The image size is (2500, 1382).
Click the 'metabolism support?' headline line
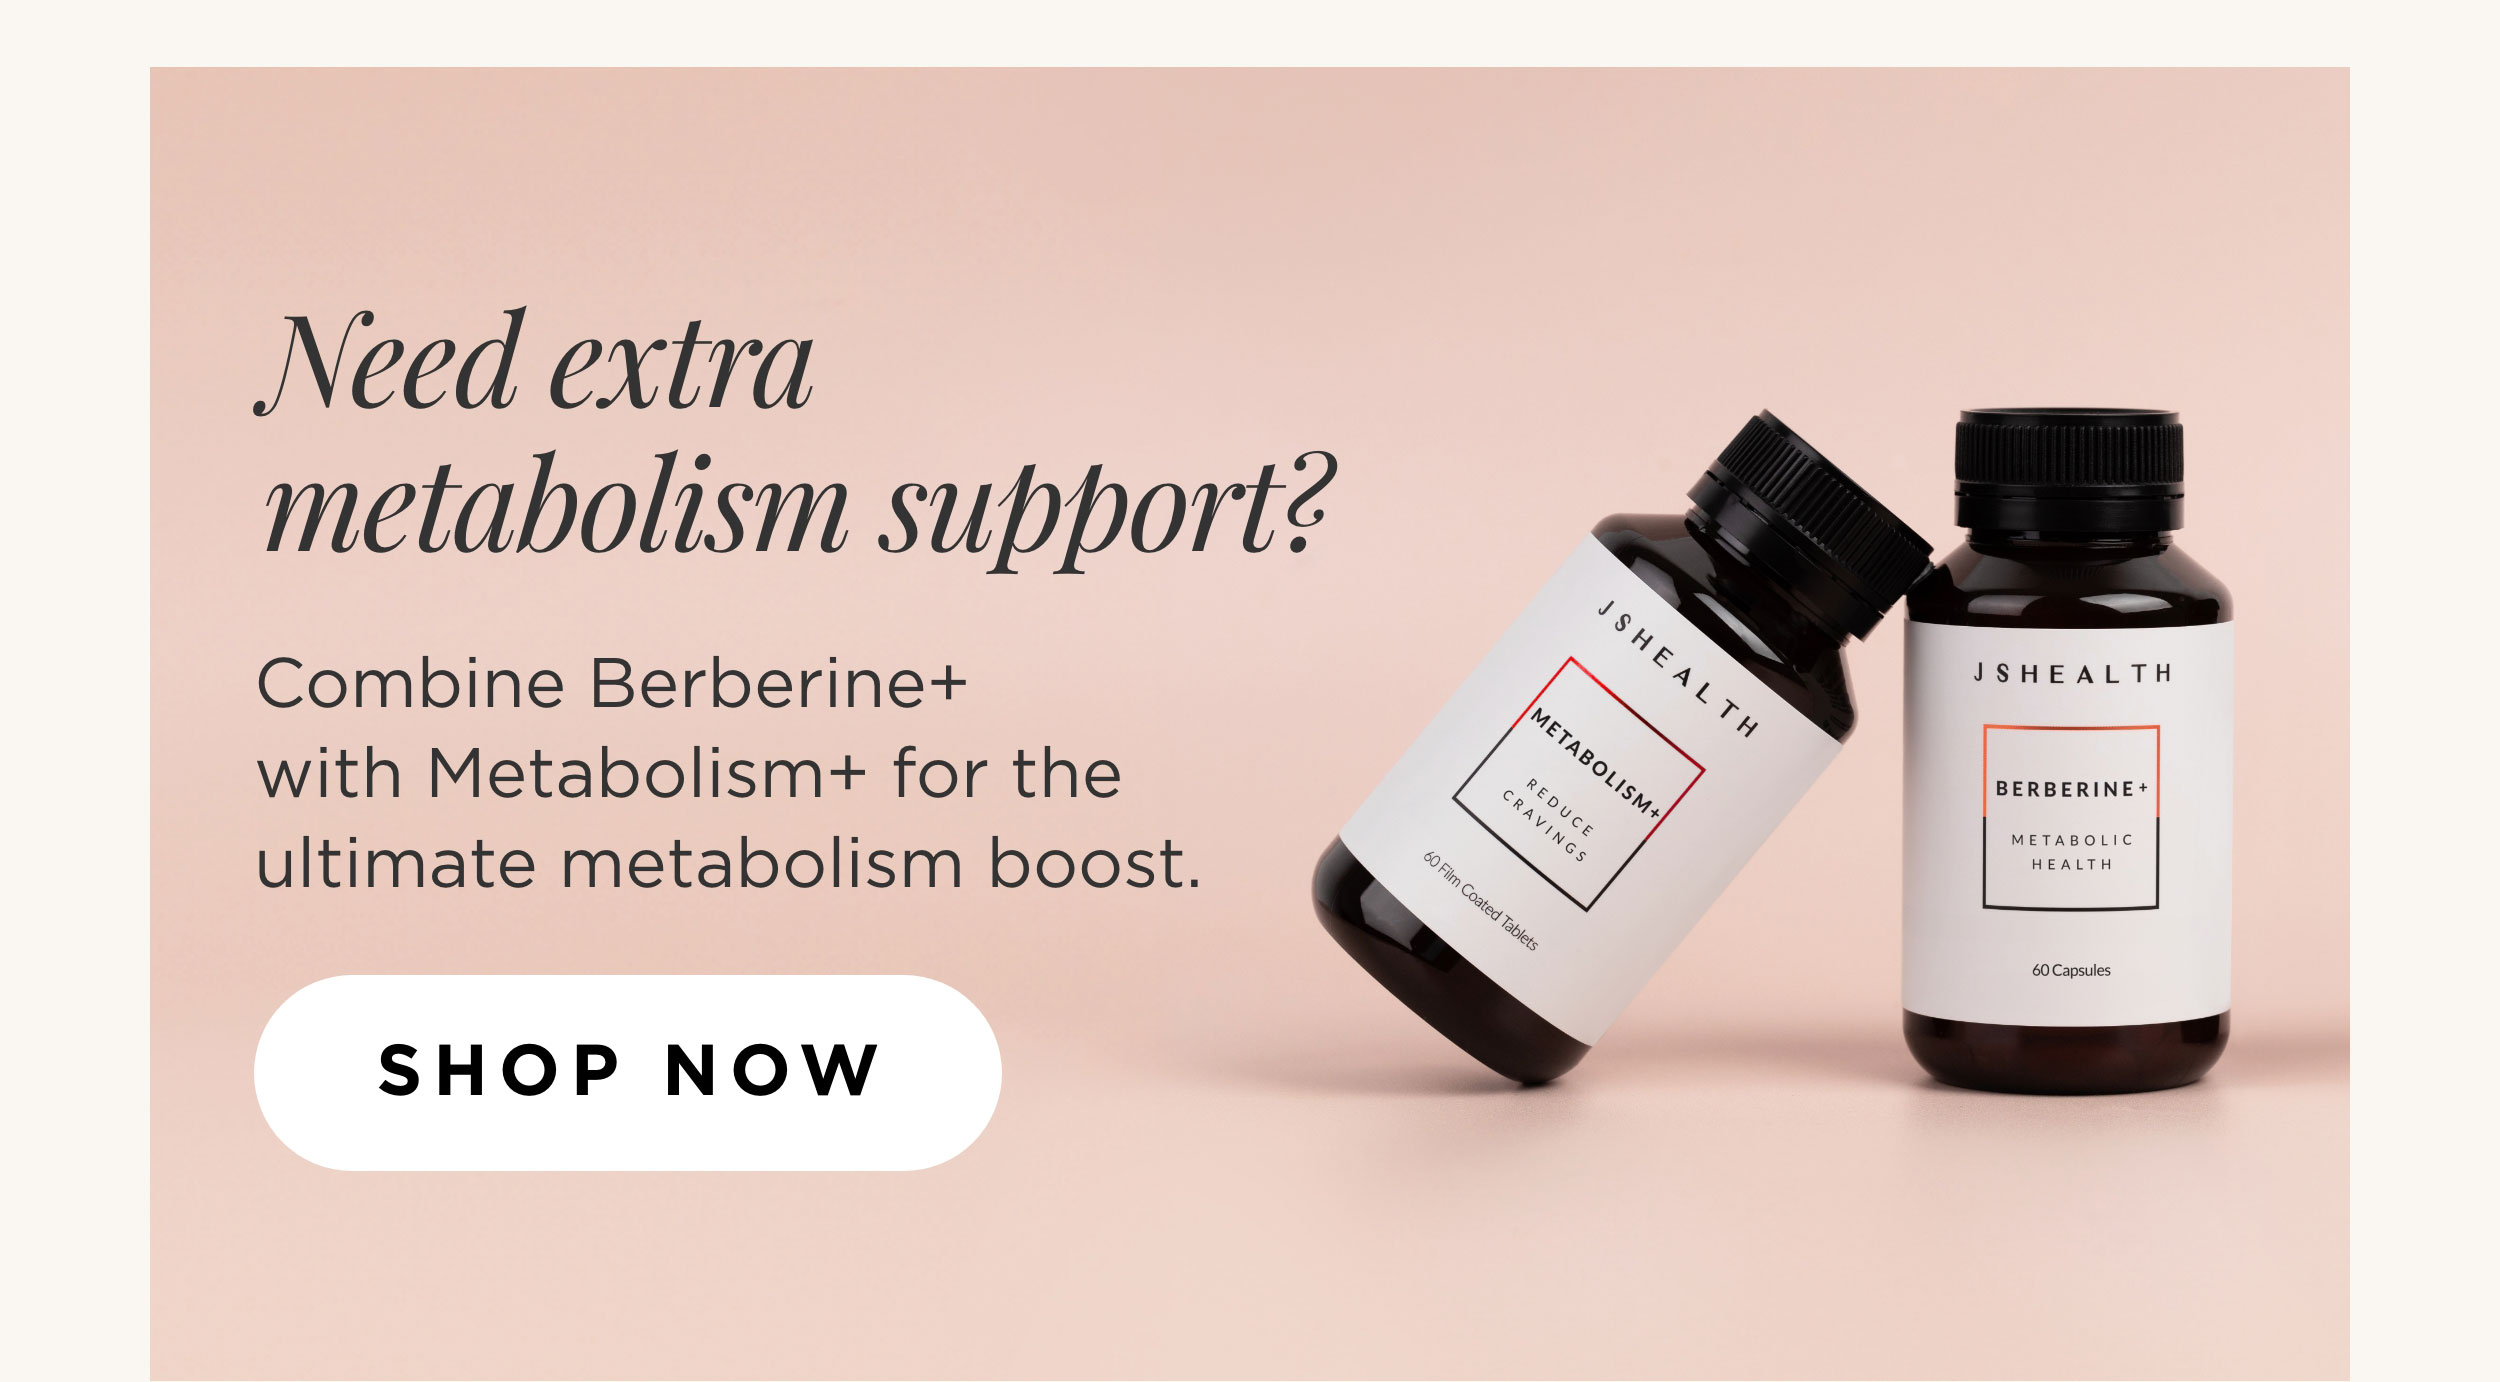pos(798,510)
